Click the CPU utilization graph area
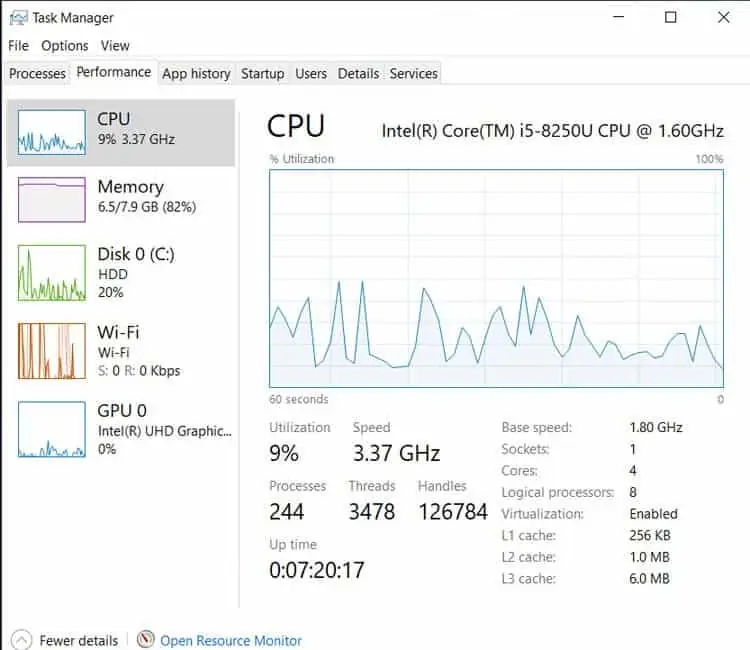 point(496,278)
